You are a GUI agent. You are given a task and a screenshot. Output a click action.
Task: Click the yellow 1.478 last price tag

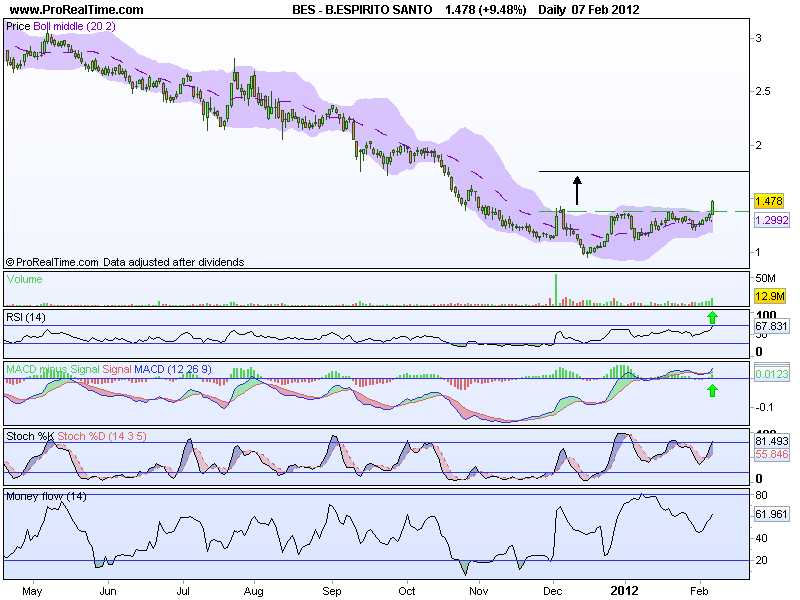click(769, 201)
